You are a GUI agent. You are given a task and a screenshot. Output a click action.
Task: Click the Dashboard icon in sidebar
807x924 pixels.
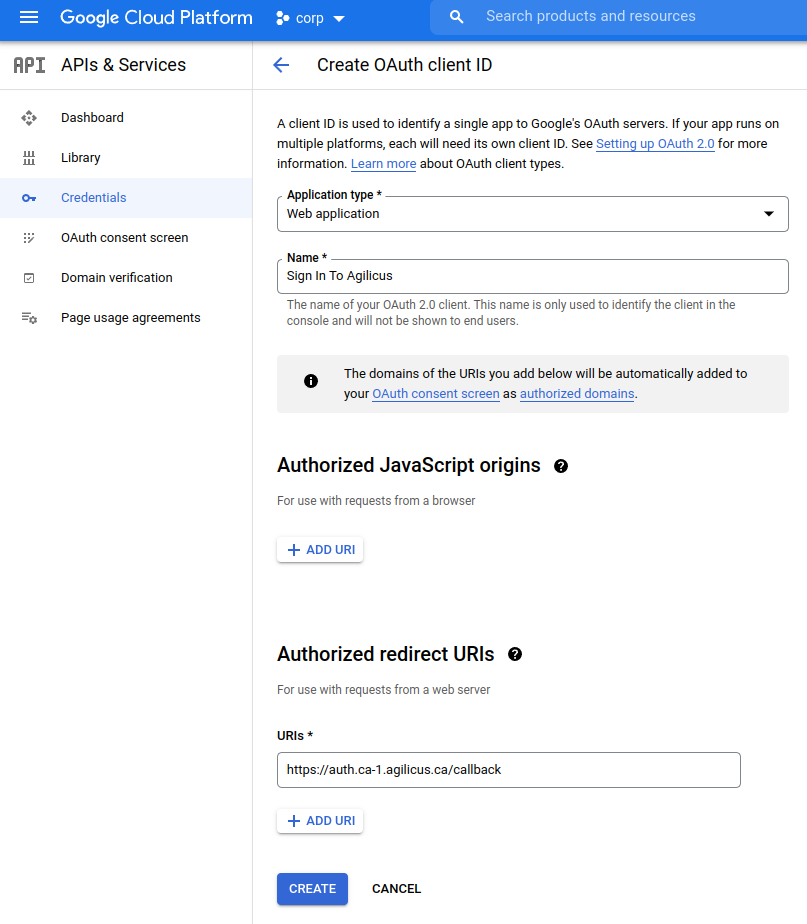(29, 118)
